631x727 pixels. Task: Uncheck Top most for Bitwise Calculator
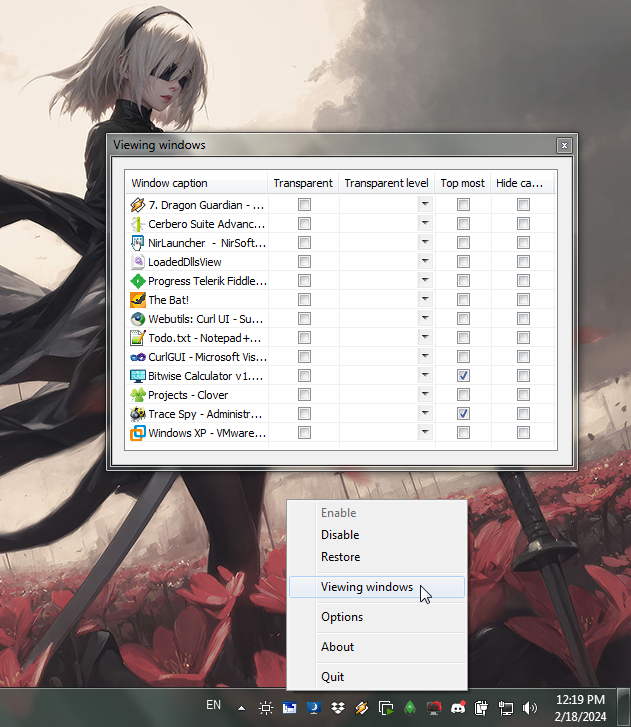click(x=463, y=376)
